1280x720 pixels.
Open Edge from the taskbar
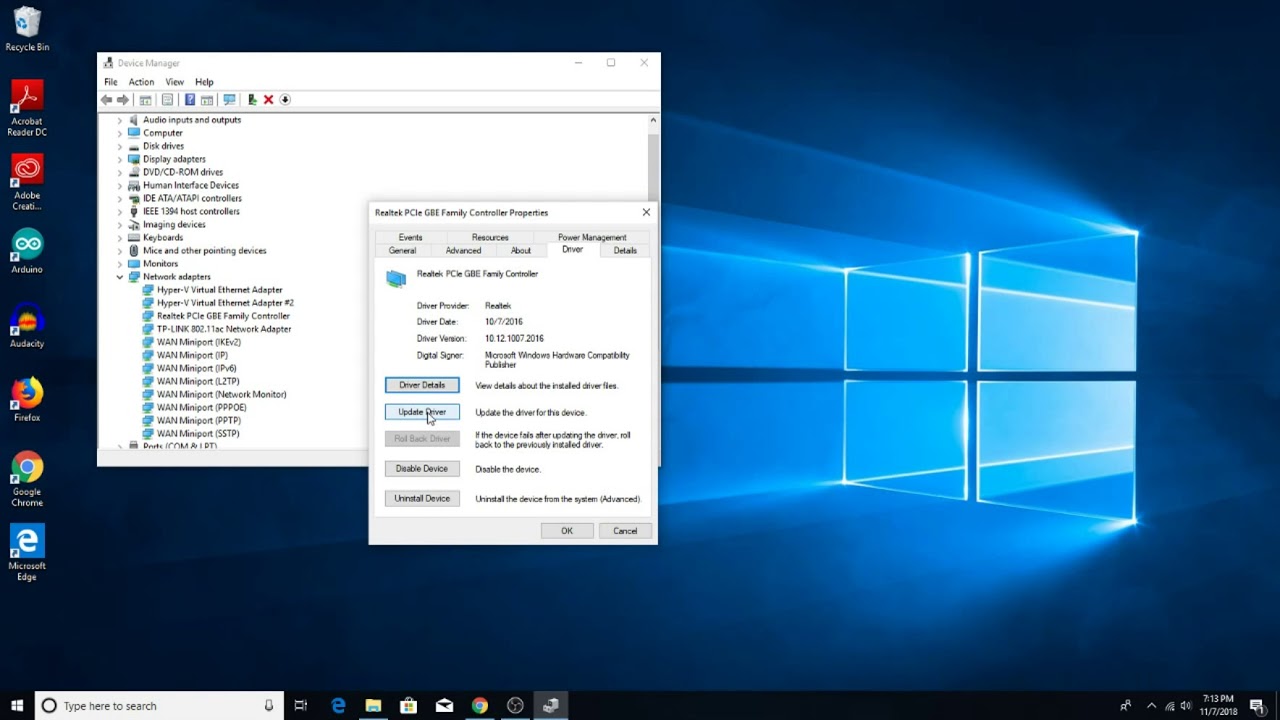[x=338, y=705]
